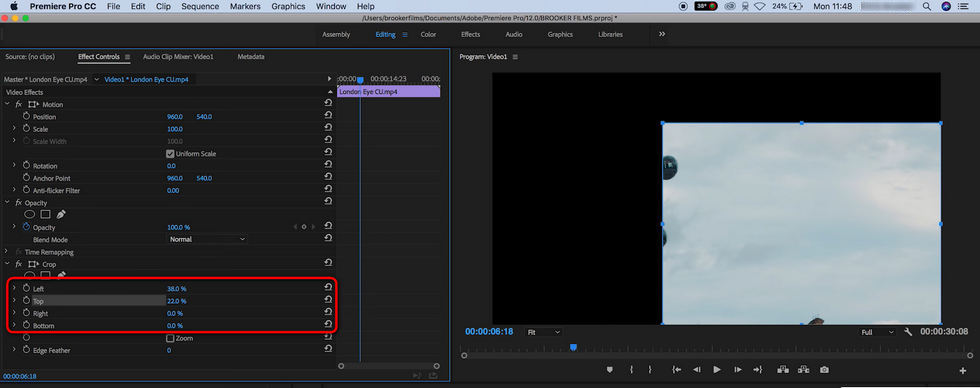
Task: Open the program monitor Button Editor plus
Action: click(x=962, y=371)
